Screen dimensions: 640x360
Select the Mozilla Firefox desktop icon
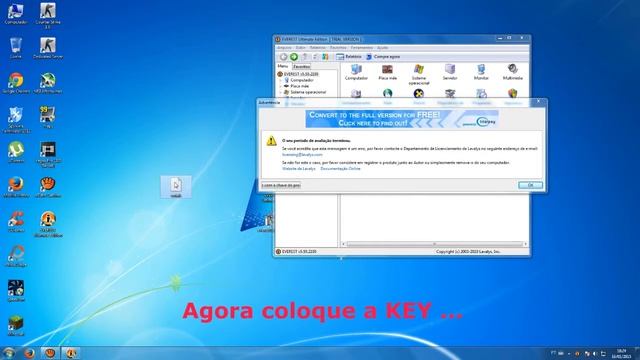pyautogui.click(x=16, y=187)
